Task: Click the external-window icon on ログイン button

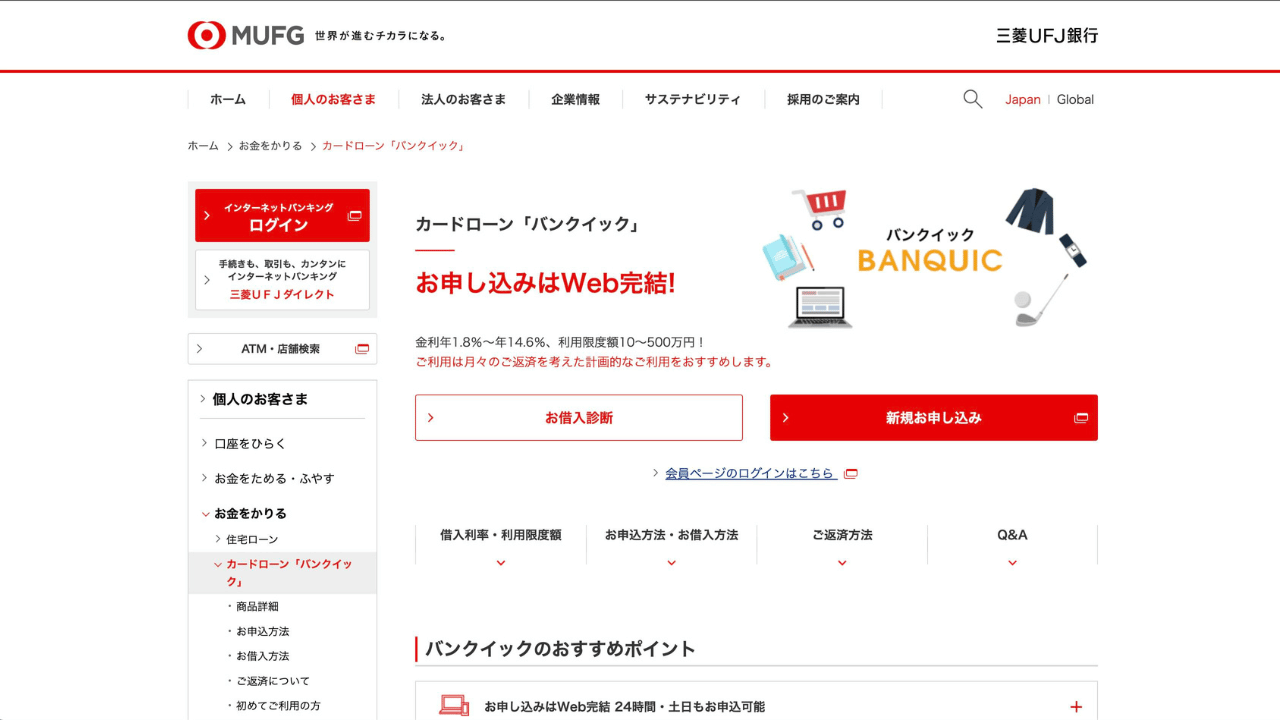Action: point(355,216)
